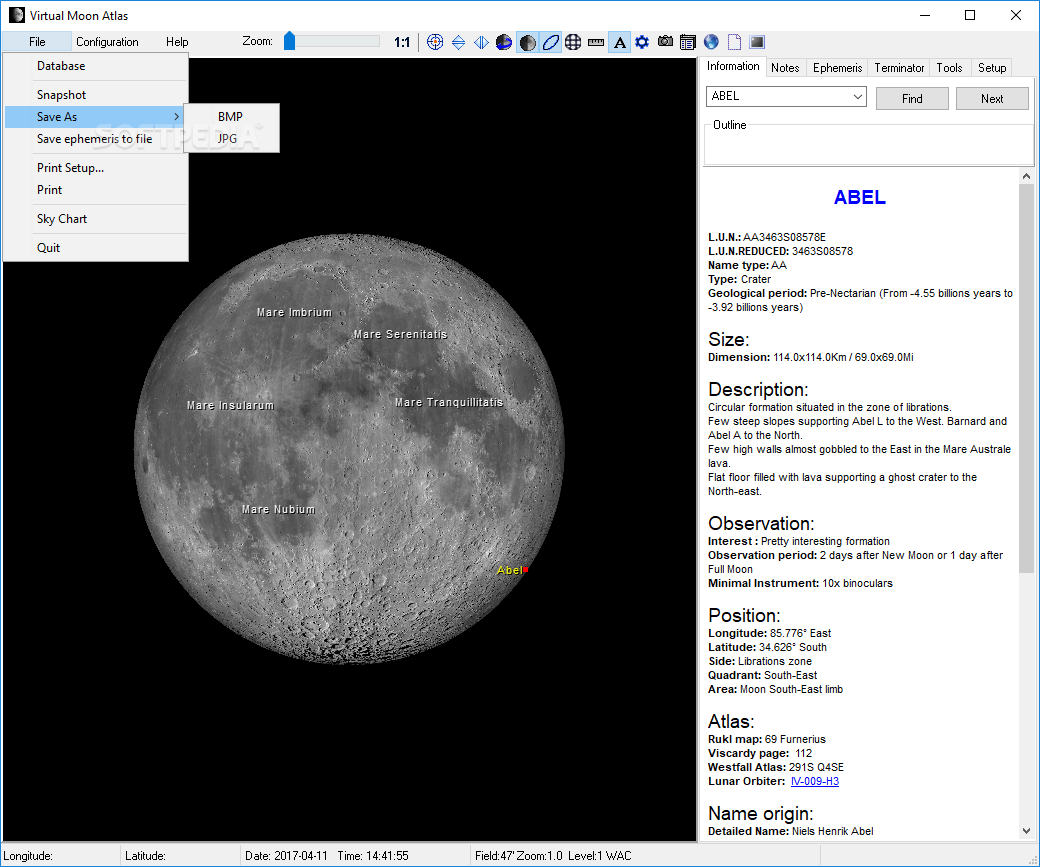Image resolution: width=1040 pixels, height=867 pixels.
Task: Toggle the moon phase display icon
Action: [527, 42]
